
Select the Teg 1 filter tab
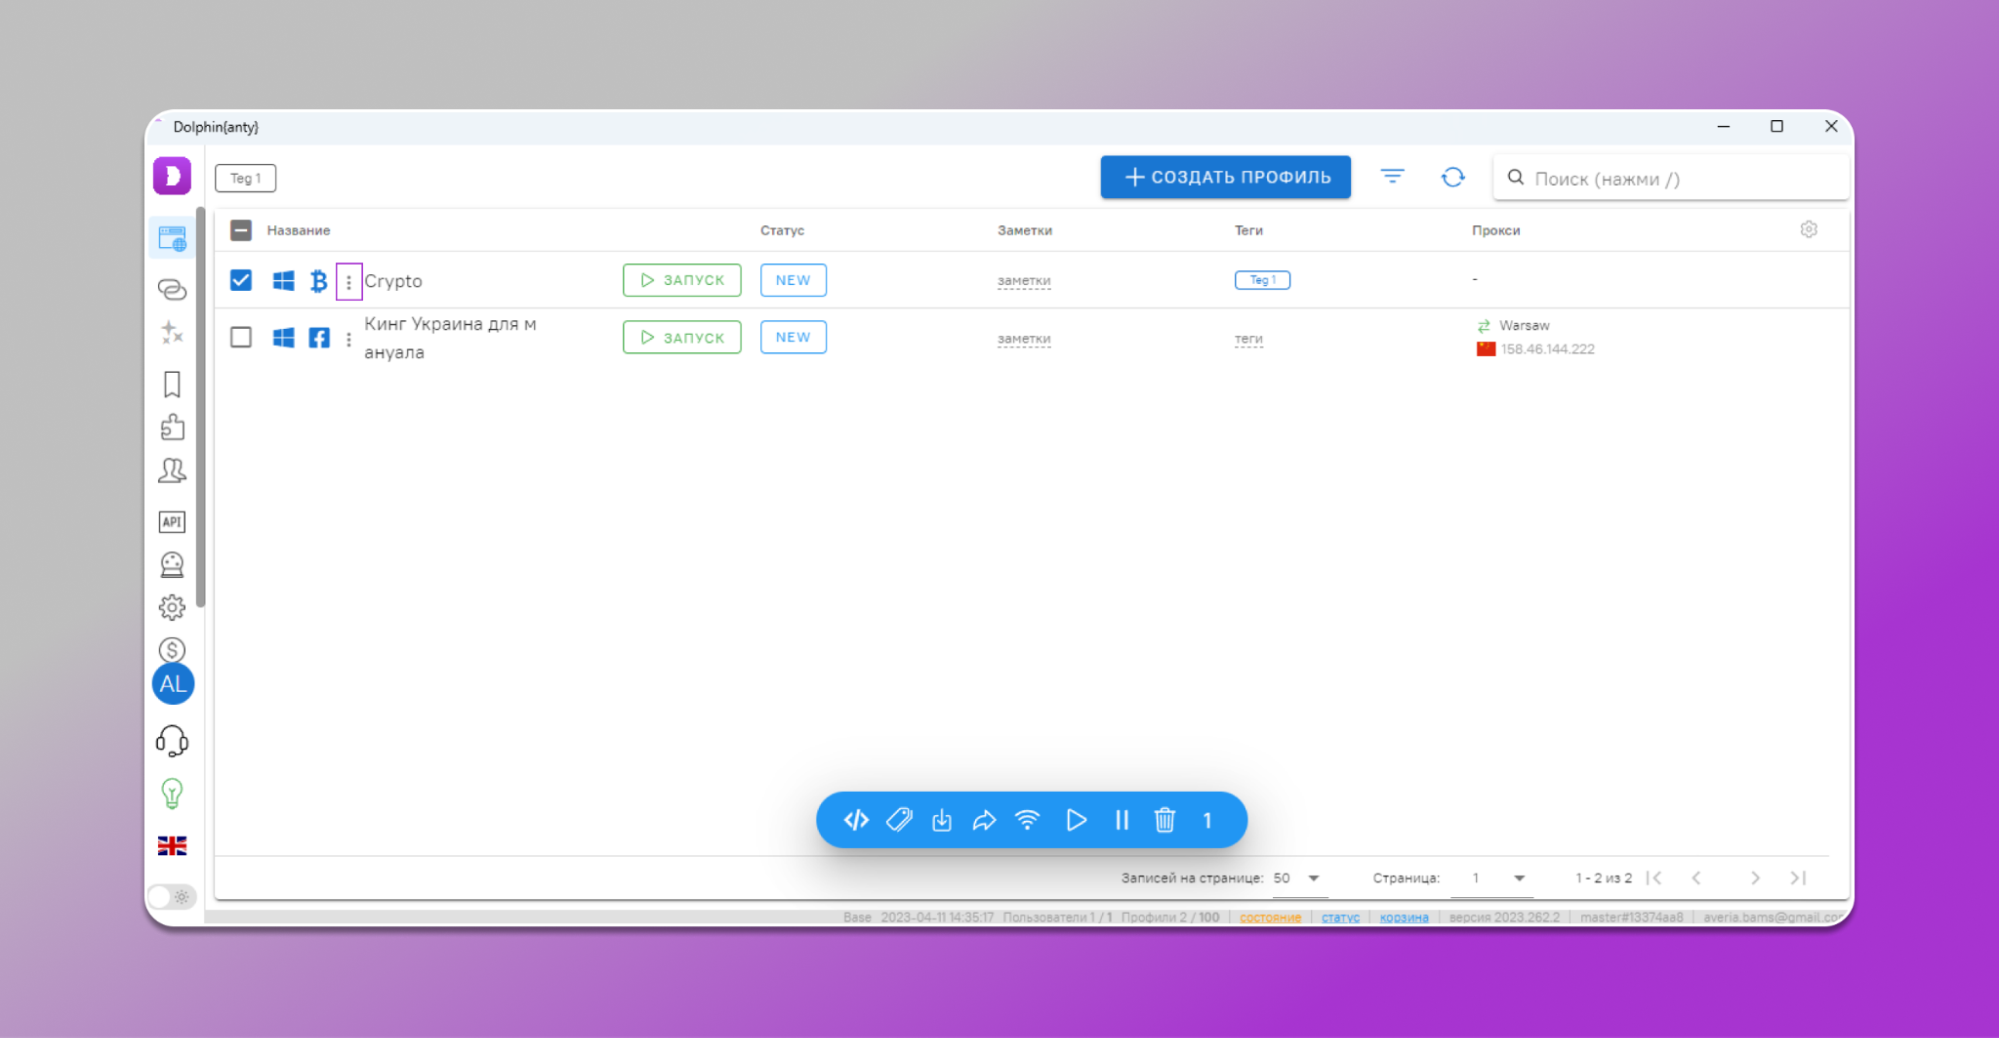pyautogui.click(x=245, y=178)
